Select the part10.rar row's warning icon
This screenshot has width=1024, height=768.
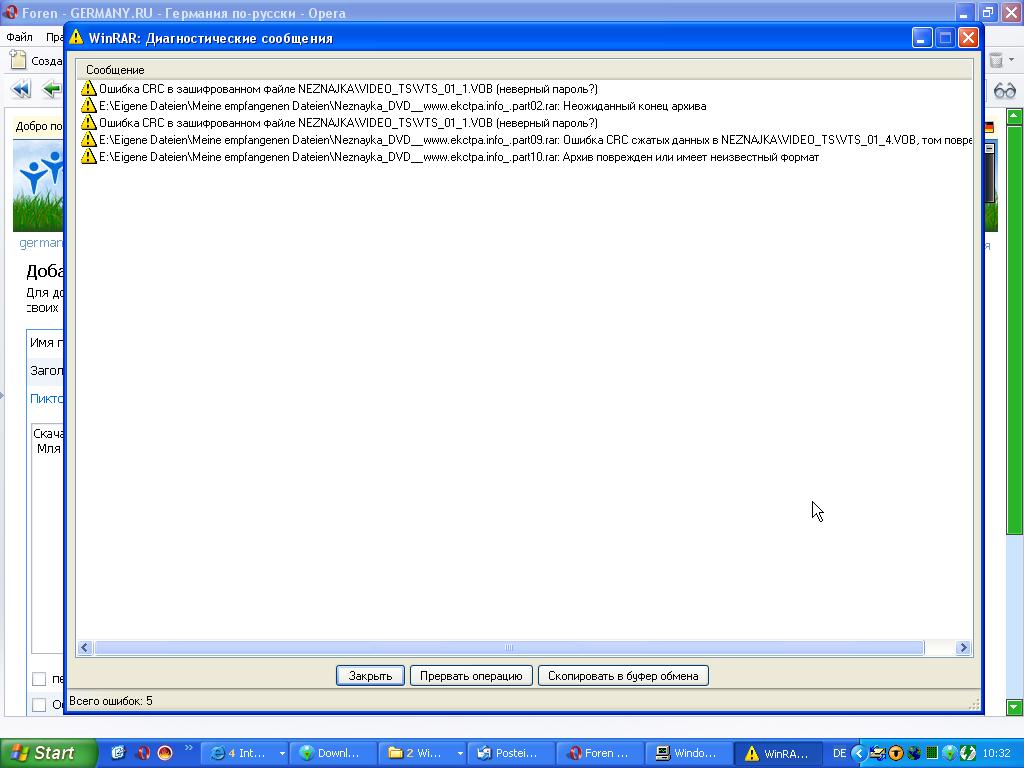[x=88, y=157]
